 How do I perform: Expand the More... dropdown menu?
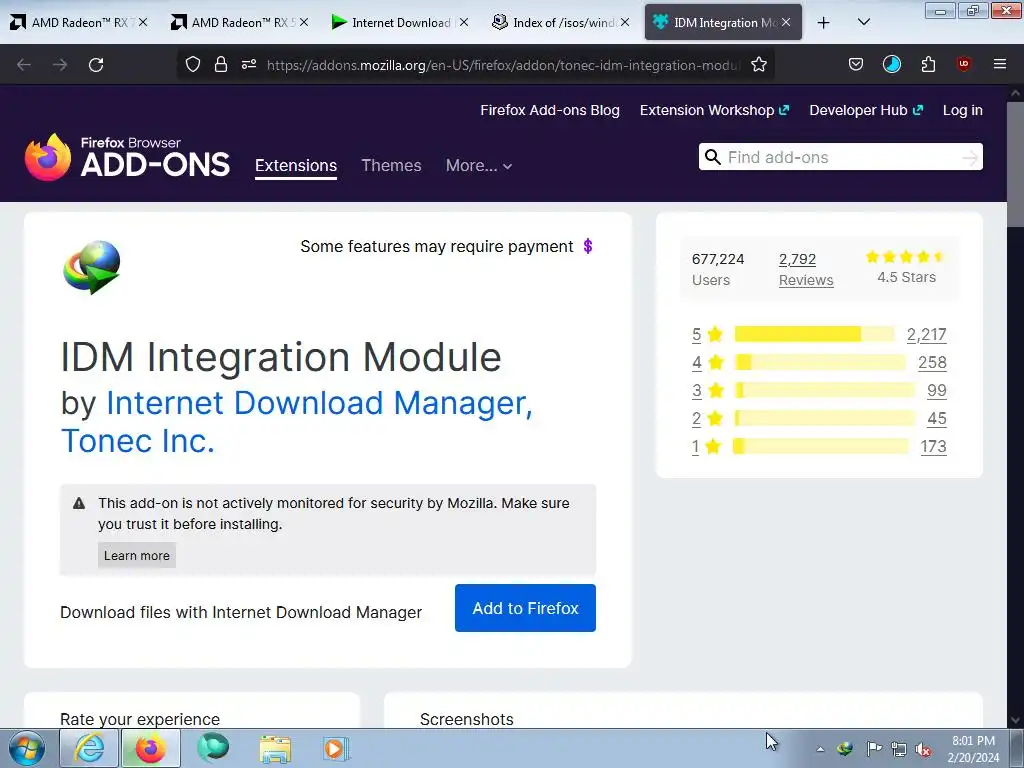tap(479, 165)
